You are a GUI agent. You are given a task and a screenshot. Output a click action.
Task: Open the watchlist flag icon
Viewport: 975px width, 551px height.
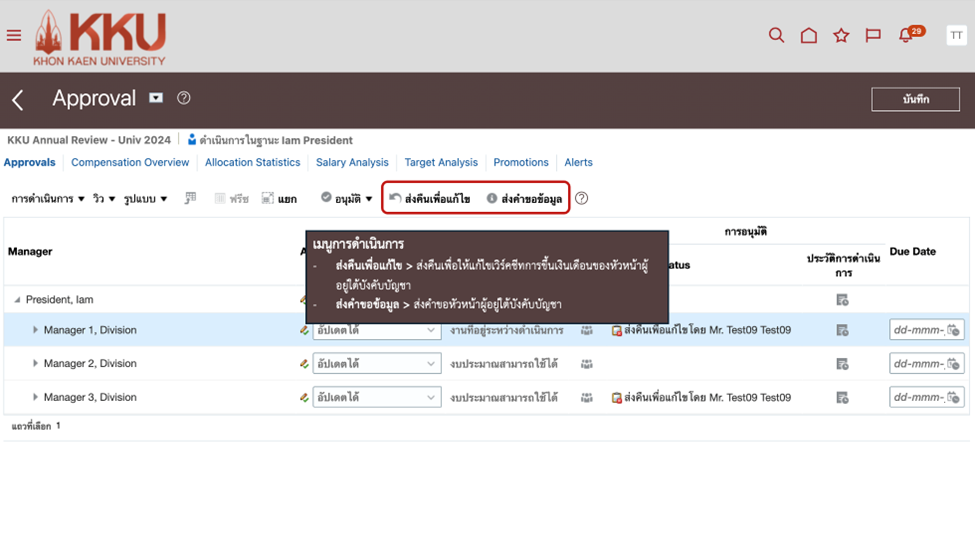[873, 36]
